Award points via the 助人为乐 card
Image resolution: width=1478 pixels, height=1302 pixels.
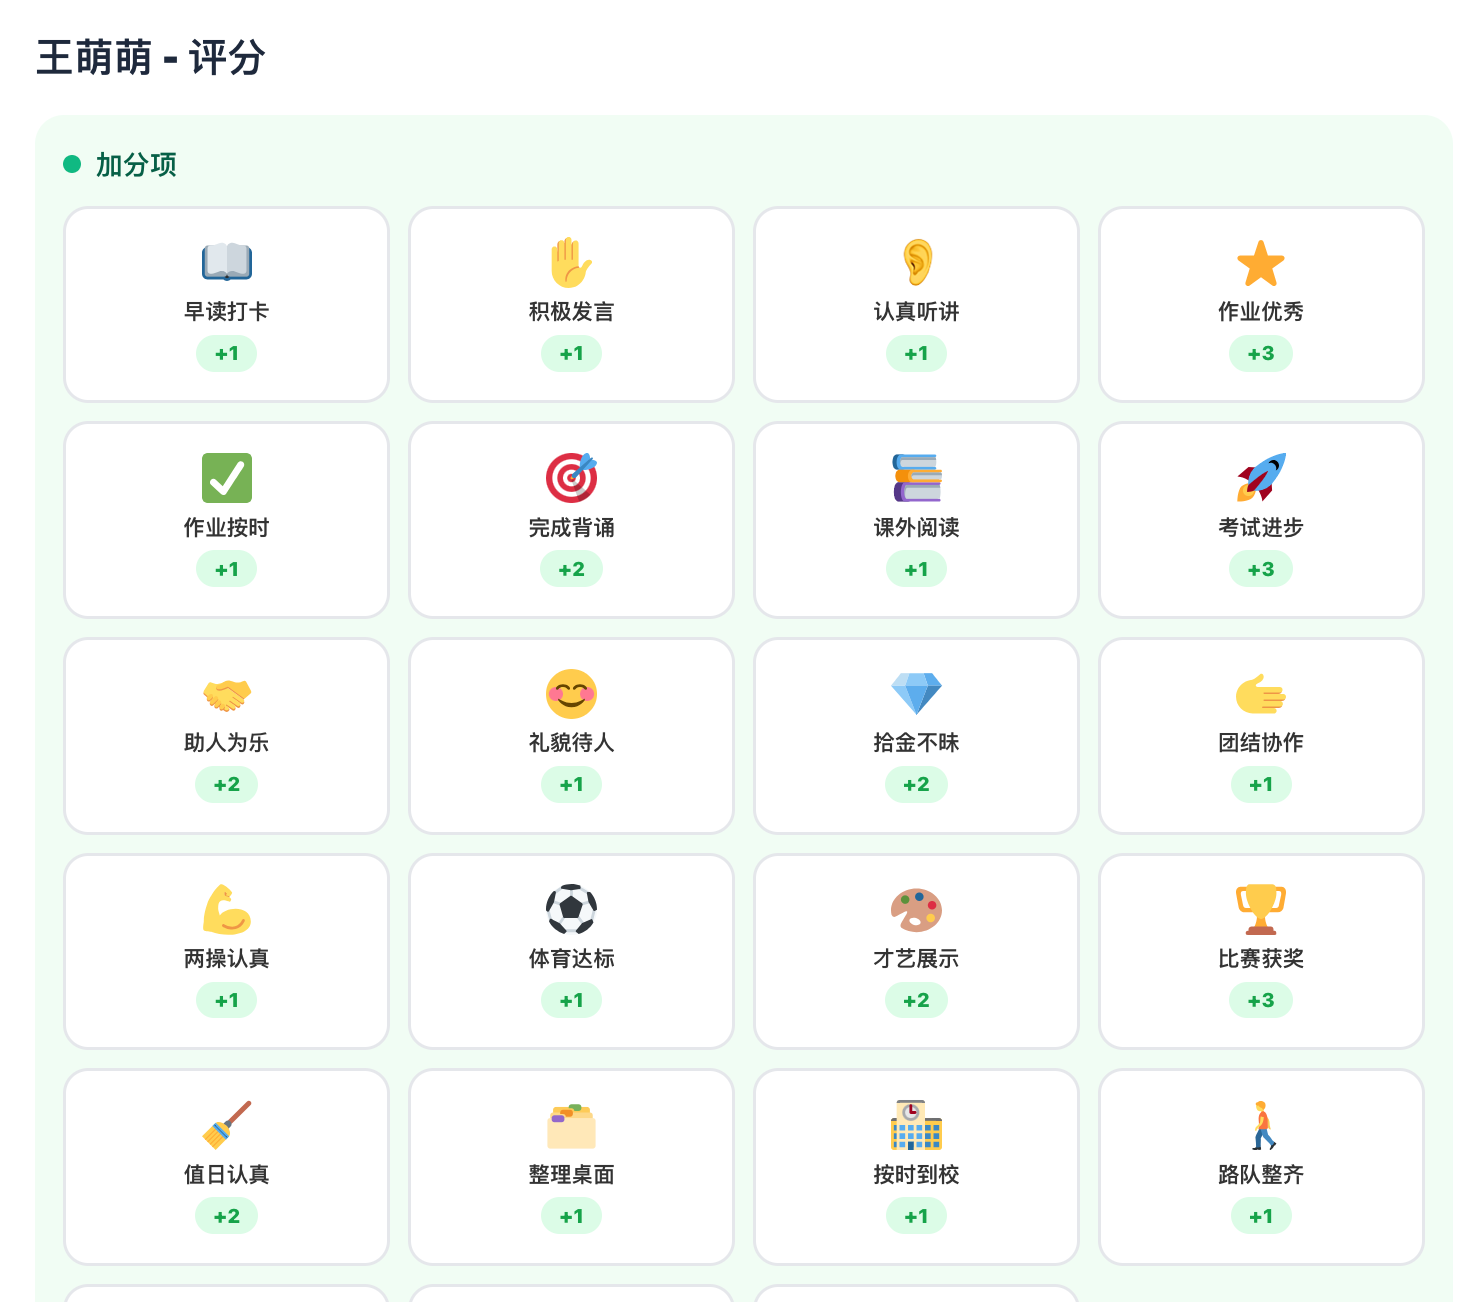coord(226,736)
